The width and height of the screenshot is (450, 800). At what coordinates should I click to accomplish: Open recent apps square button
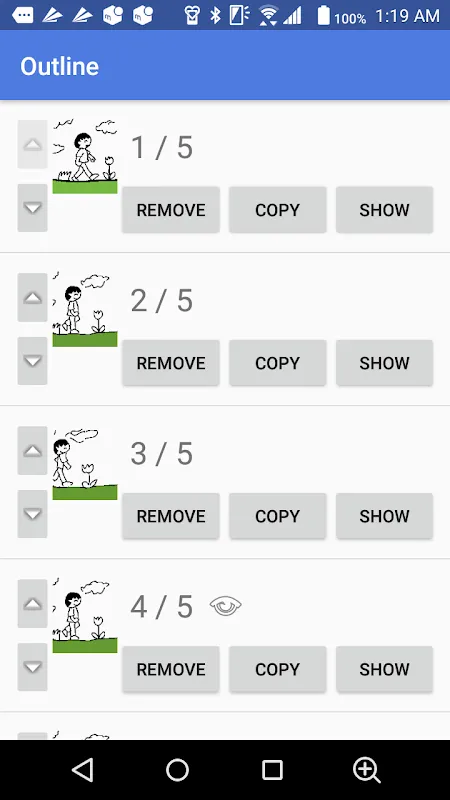point(272,770)
